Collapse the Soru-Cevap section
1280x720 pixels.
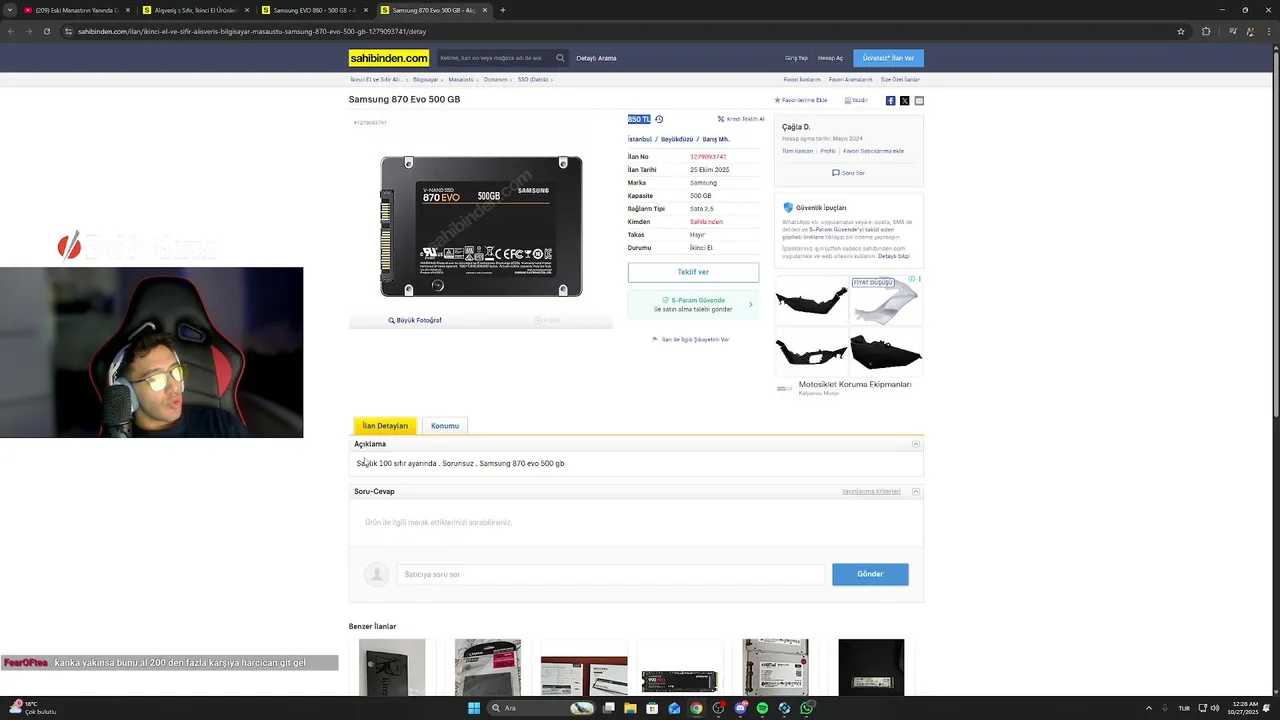(x=915, y=491)
